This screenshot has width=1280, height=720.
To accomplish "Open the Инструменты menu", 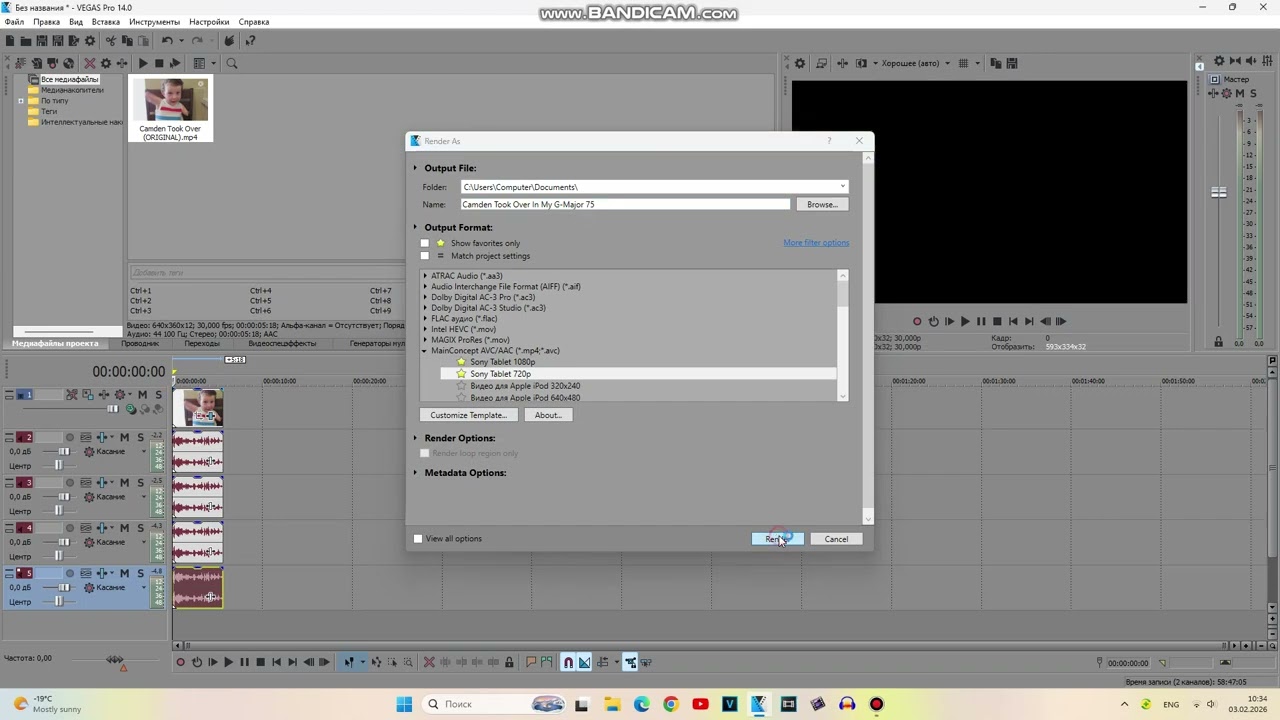I will tap(154, 22).
